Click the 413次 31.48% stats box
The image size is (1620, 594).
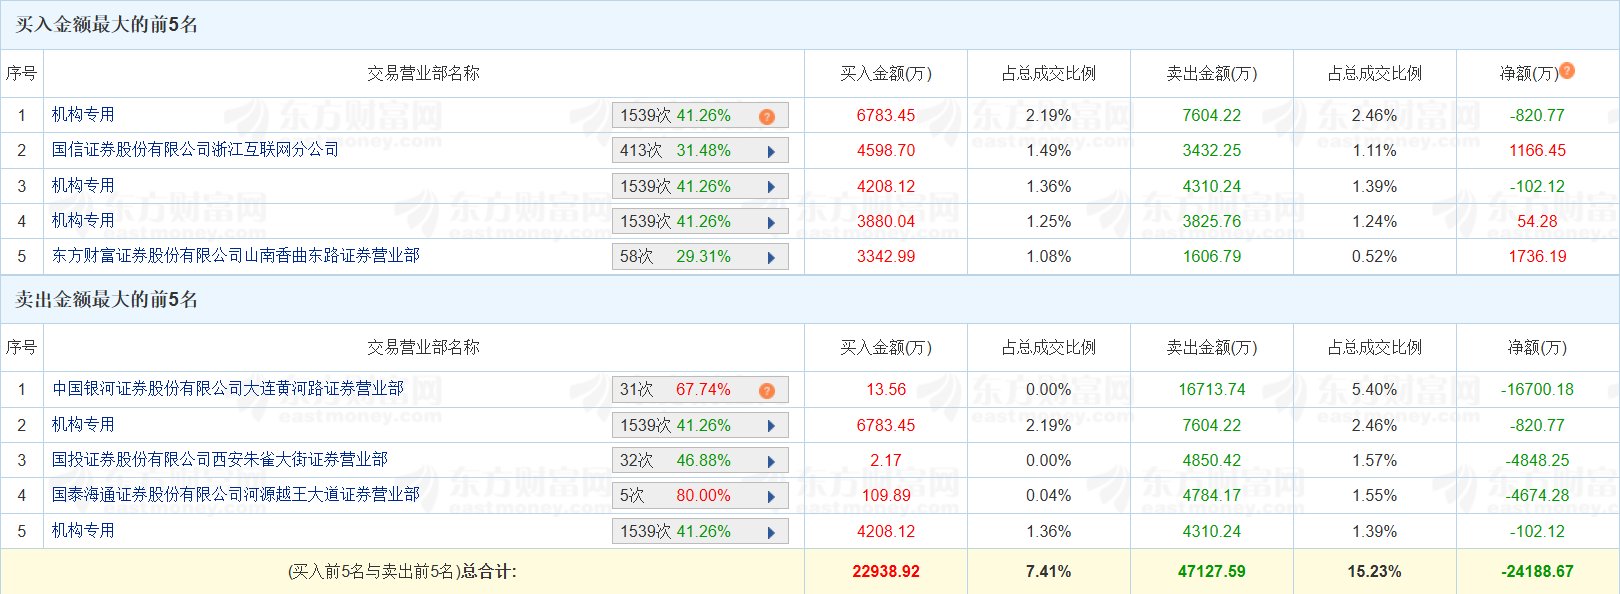pyautogui.click(x=675, y=151)
